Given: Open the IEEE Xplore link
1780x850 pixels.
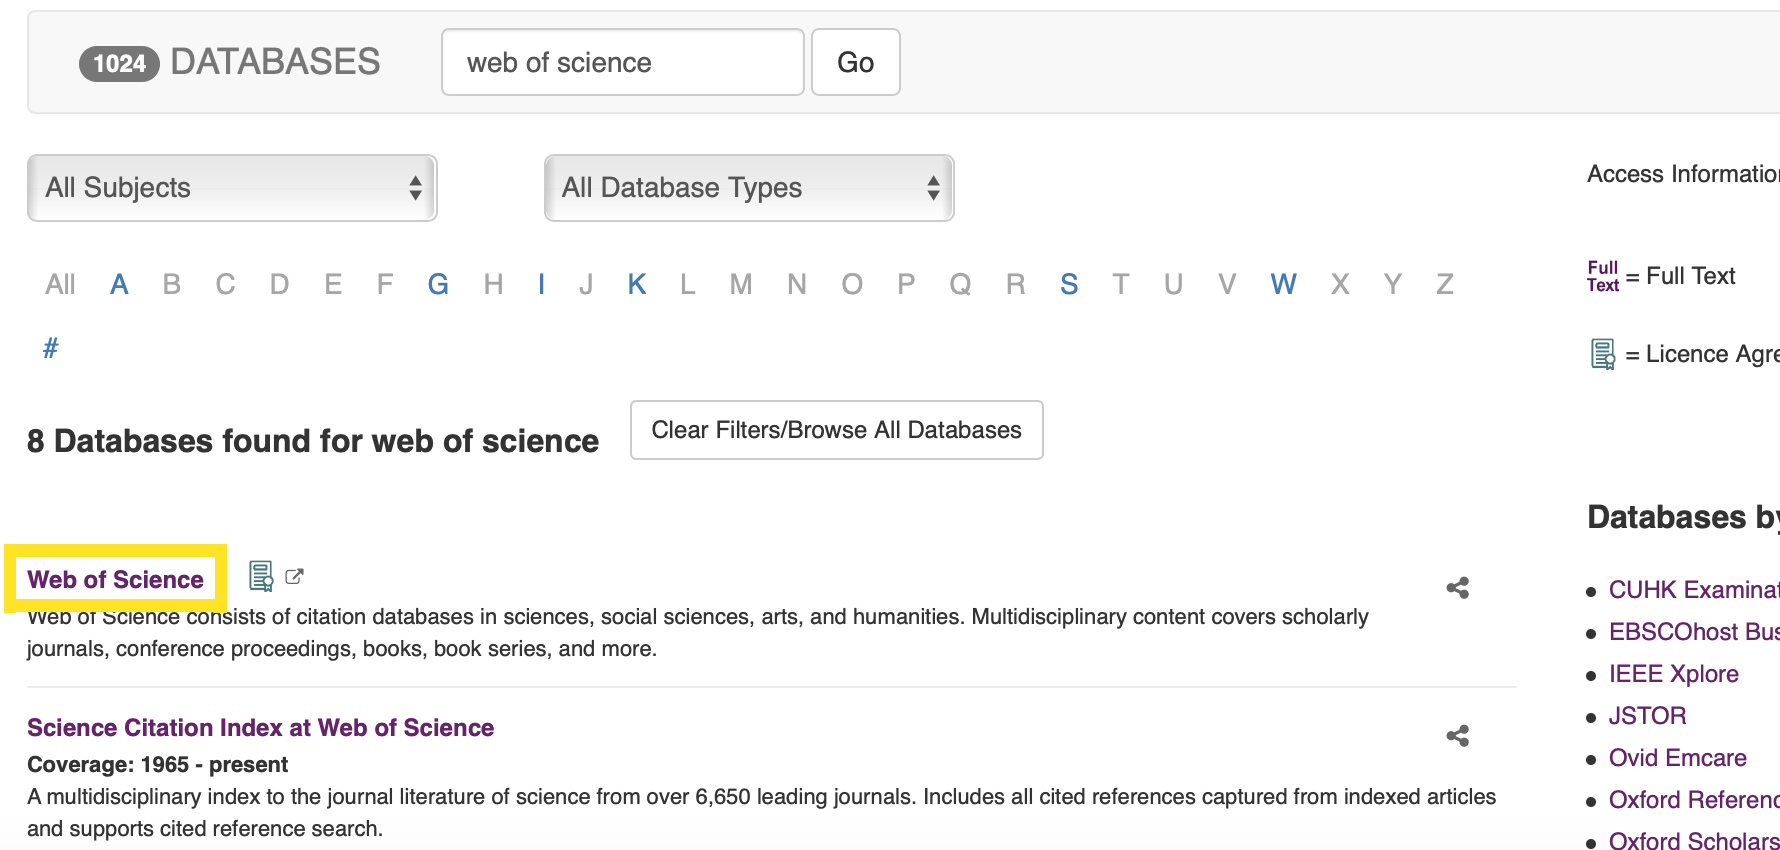Looking at the screenshot, I should click(1673, 674).
